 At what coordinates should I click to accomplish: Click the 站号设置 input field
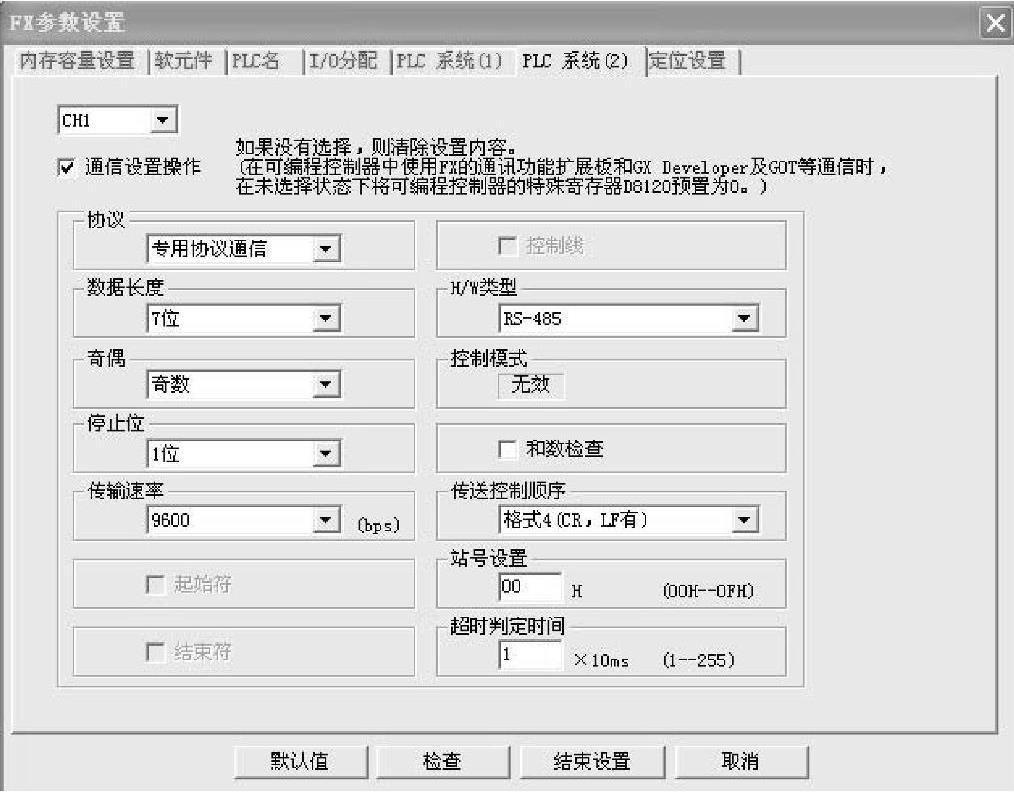(530, 587)
